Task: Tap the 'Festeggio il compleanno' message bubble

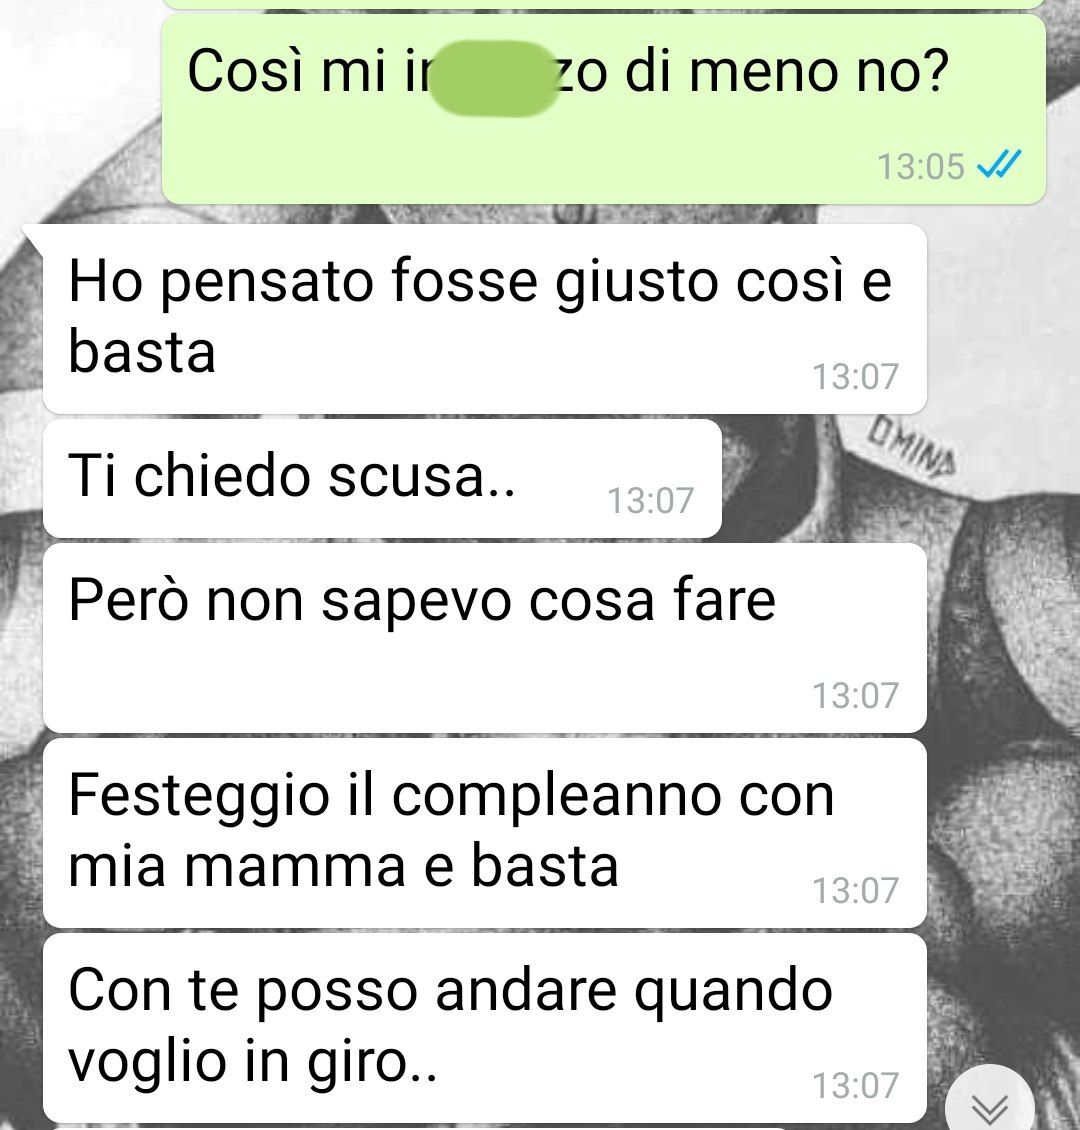Action: pyautogui.click(x=485, y=833)
